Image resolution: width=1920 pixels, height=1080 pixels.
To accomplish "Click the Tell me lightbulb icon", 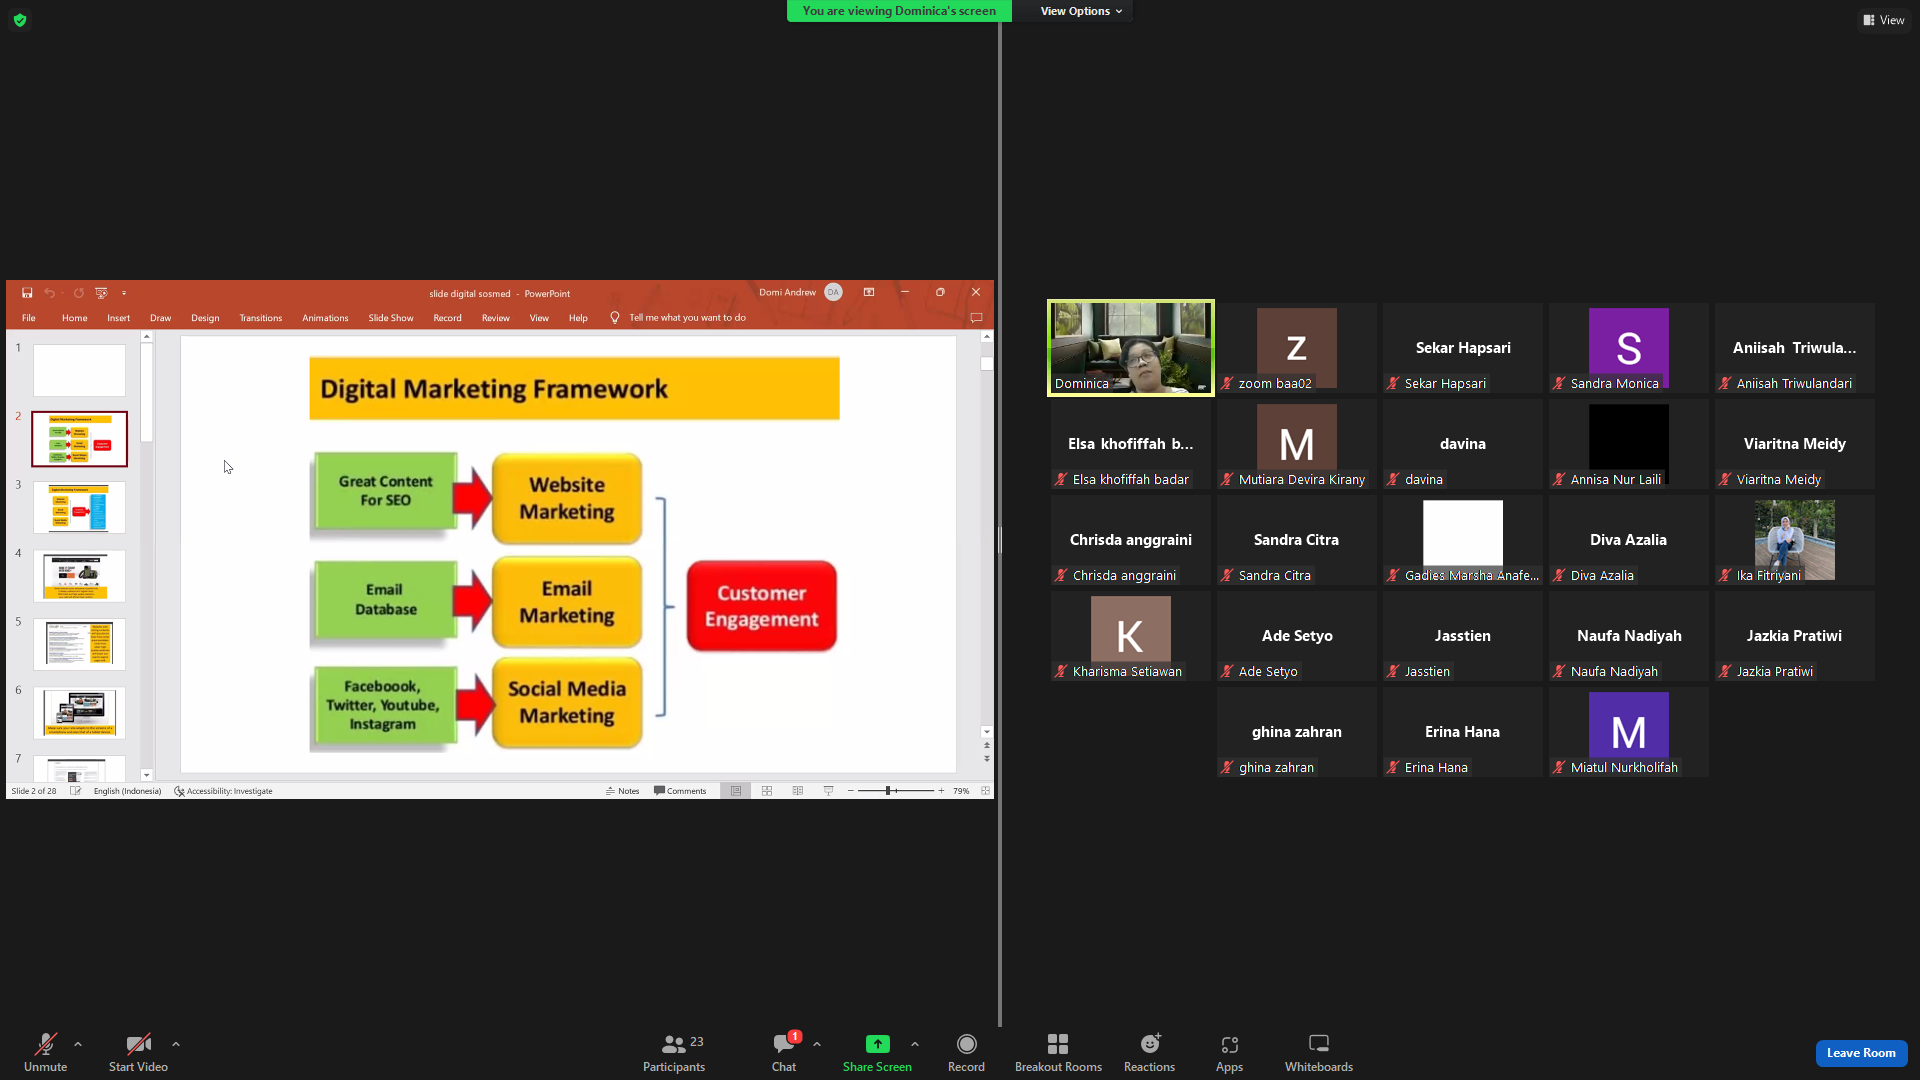I will click(614, 318).
